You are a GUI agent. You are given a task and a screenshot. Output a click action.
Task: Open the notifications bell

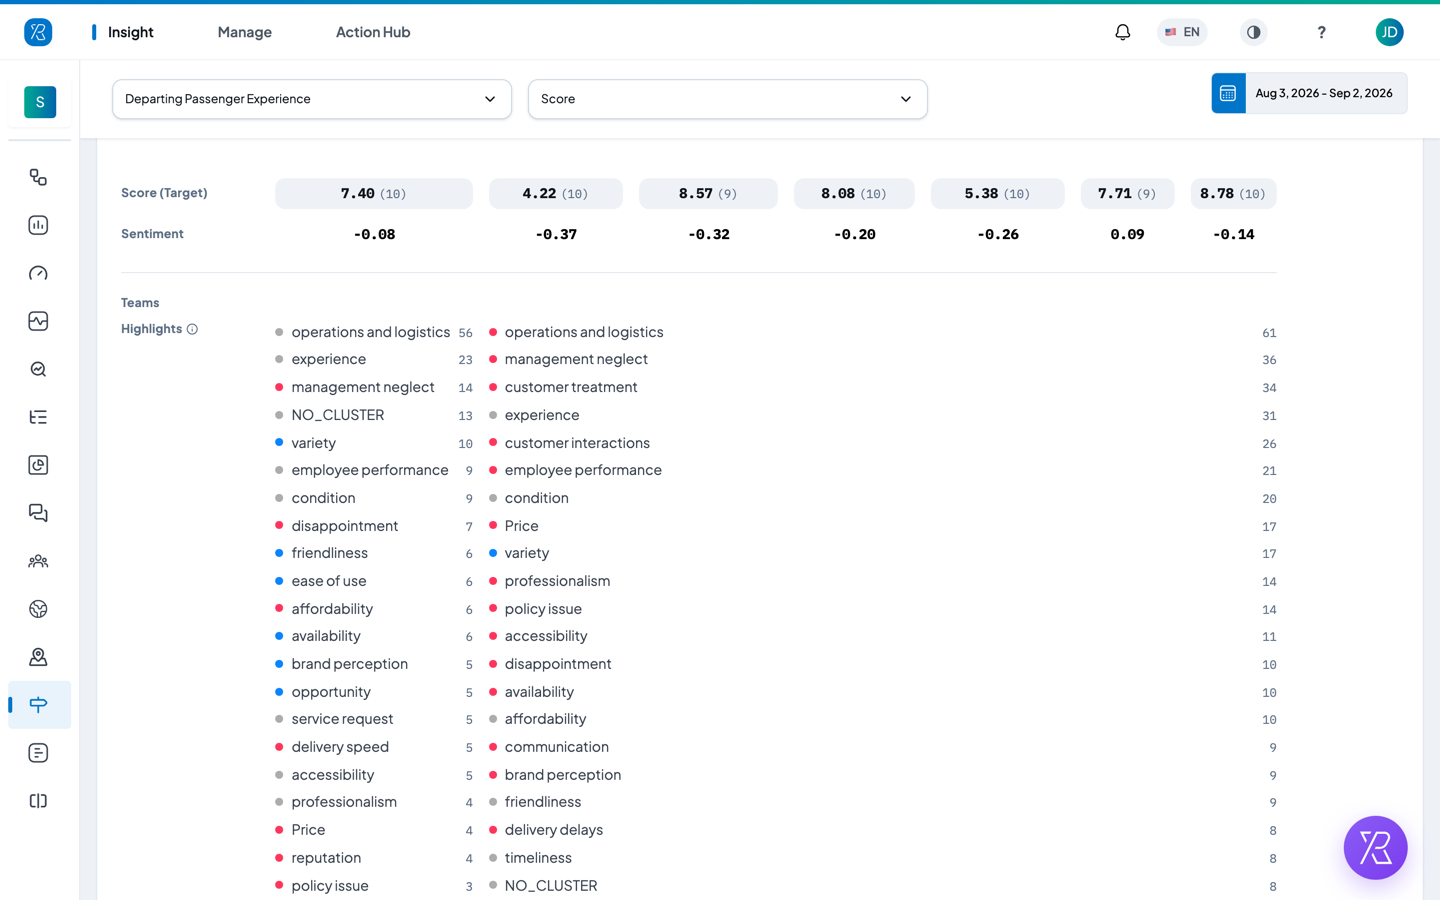point(1123,32)
